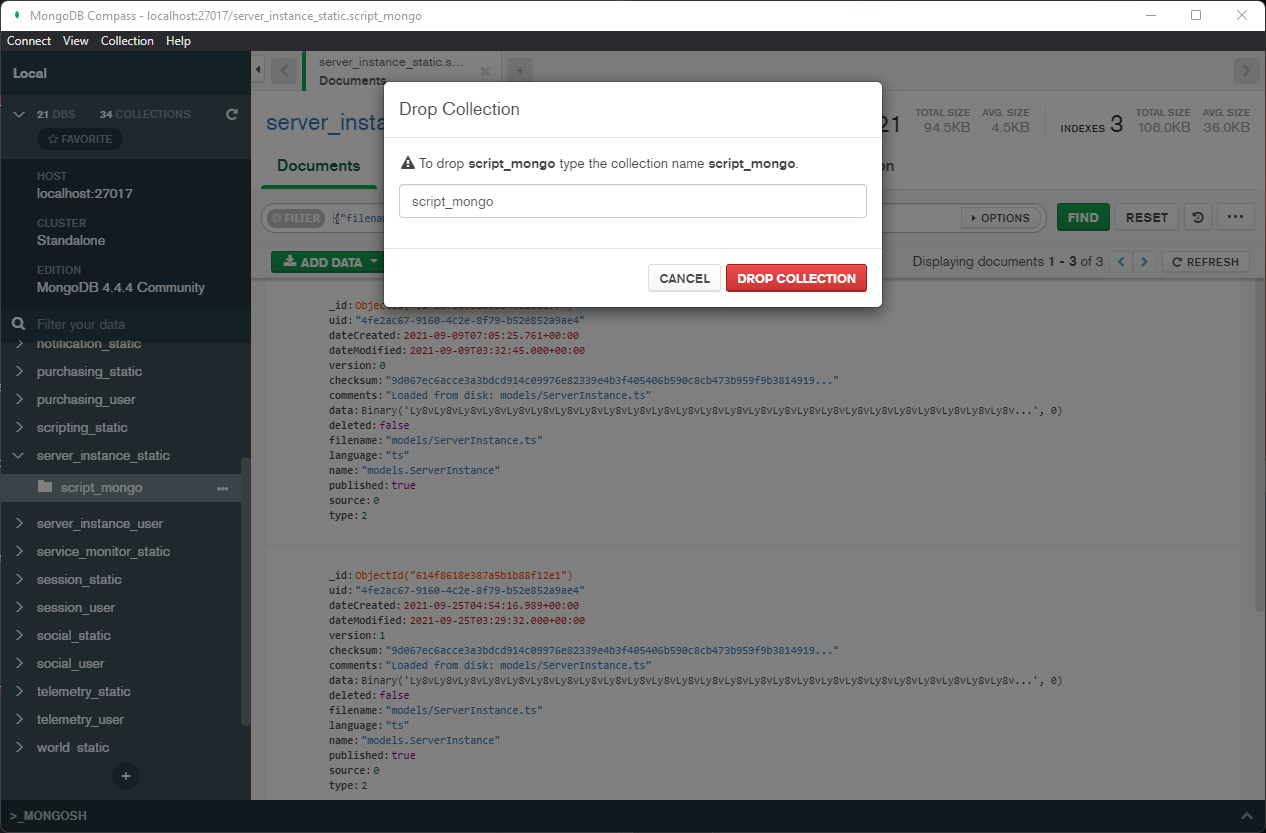Cancel the Drop Collection dialog

click(x=684, y=278)
